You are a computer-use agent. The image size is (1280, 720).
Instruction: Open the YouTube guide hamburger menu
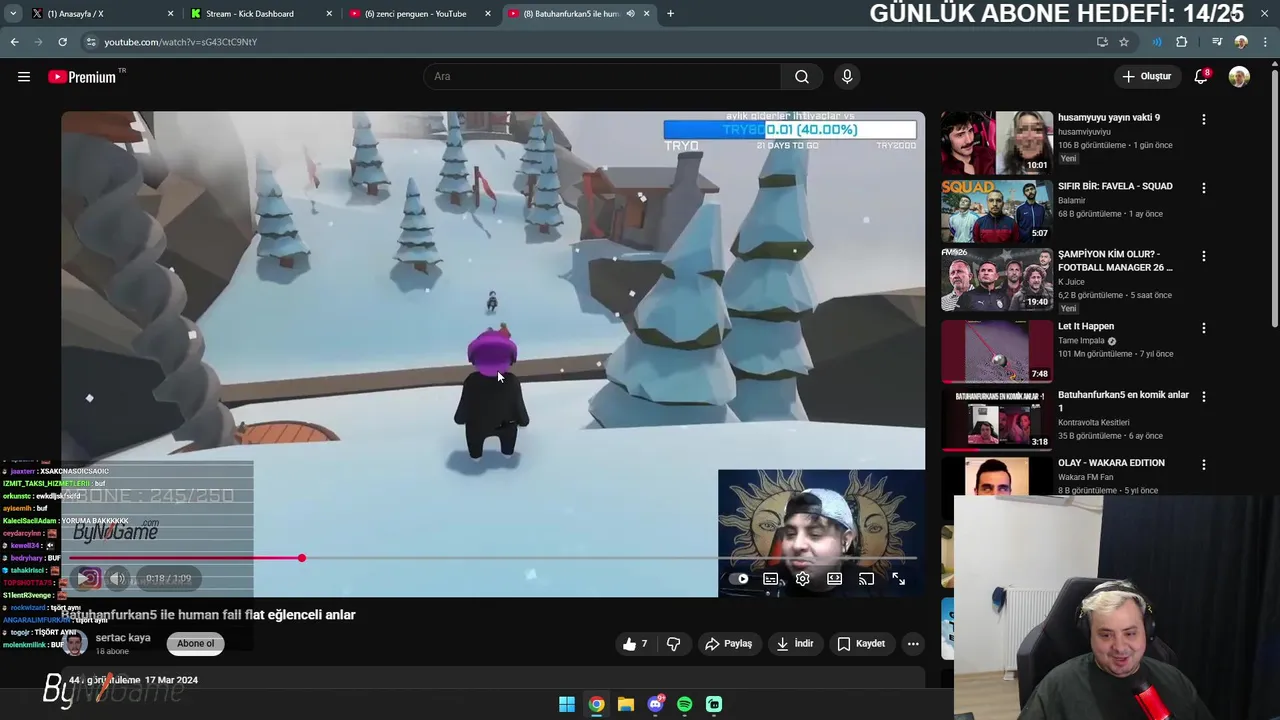click(24, 77)
